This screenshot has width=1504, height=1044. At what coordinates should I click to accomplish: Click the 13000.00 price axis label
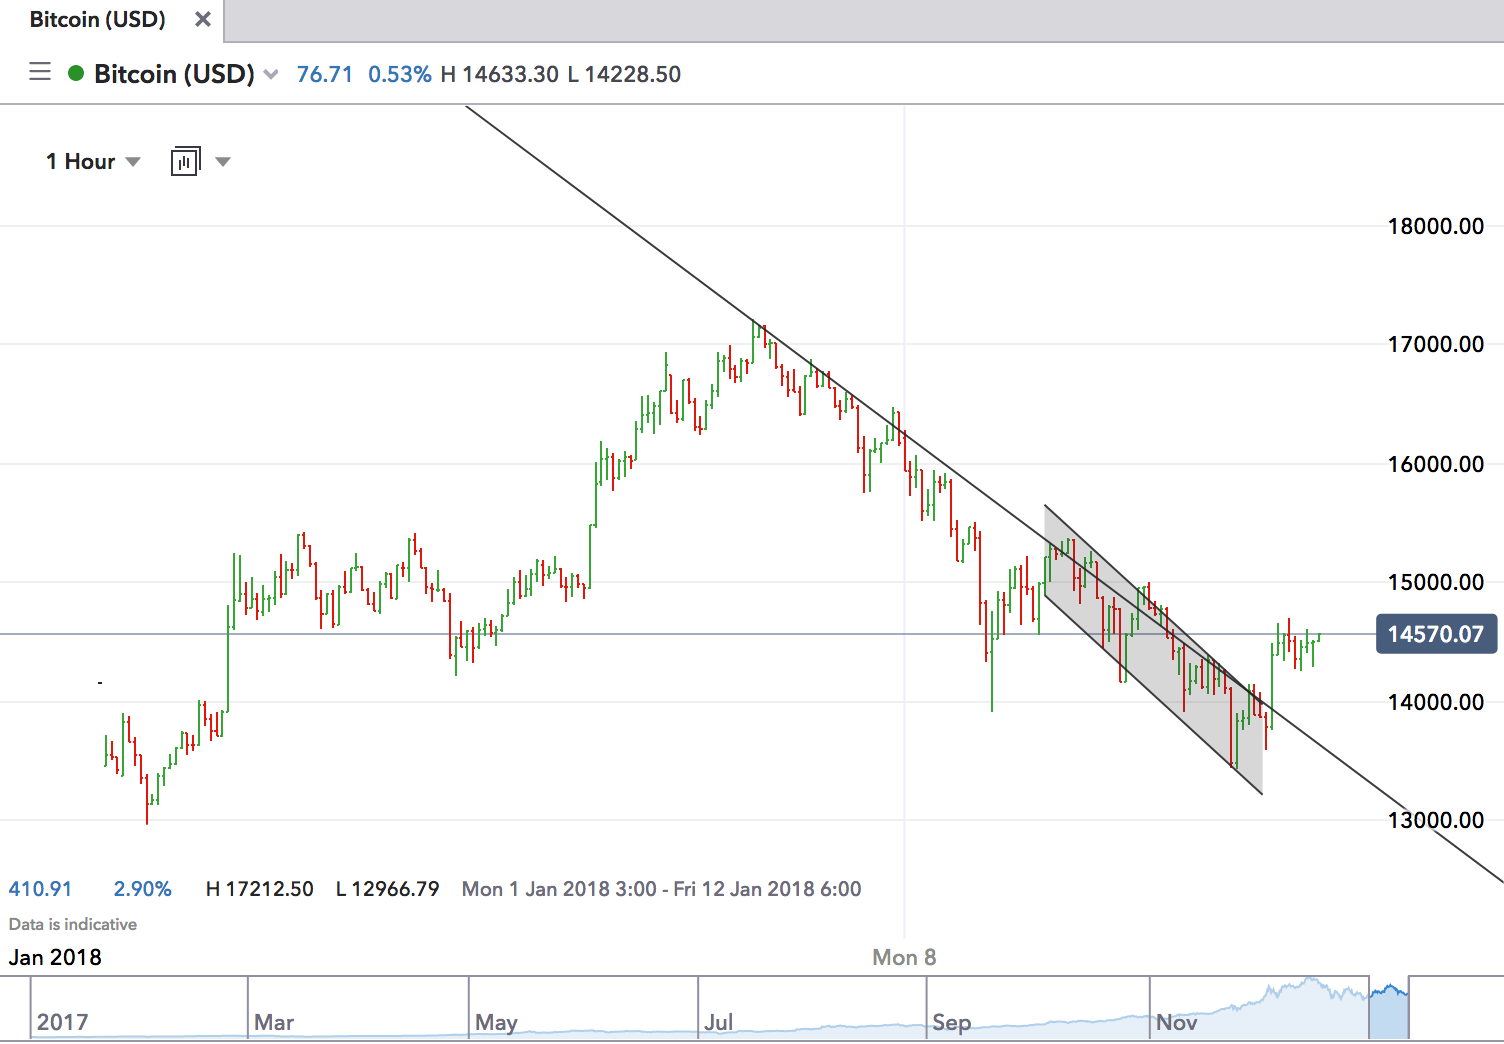1436,820
